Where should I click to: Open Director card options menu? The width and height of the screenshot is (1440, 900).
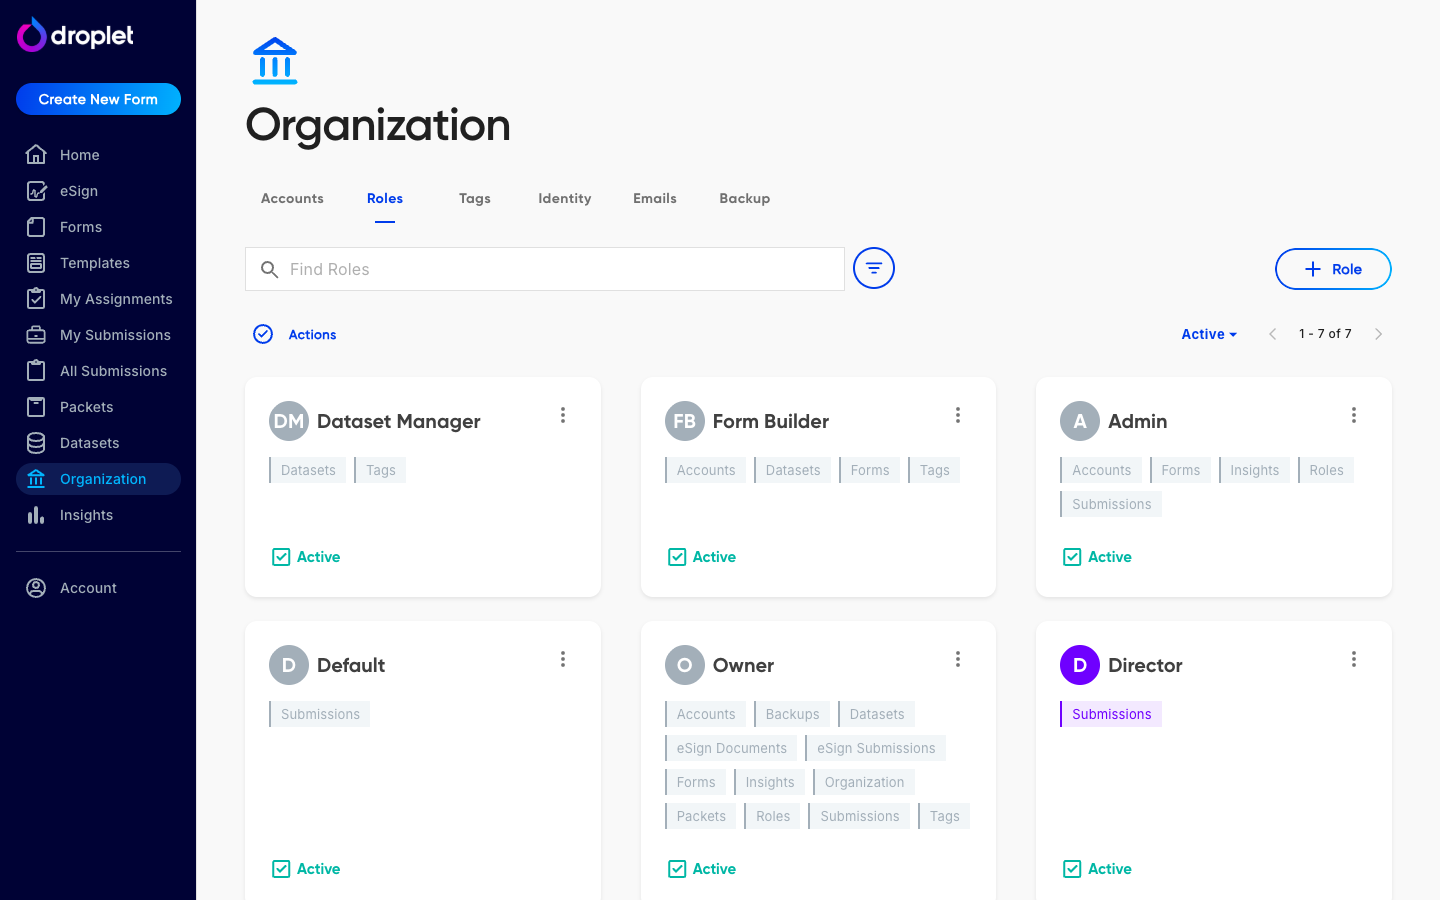coord(1354,659)
